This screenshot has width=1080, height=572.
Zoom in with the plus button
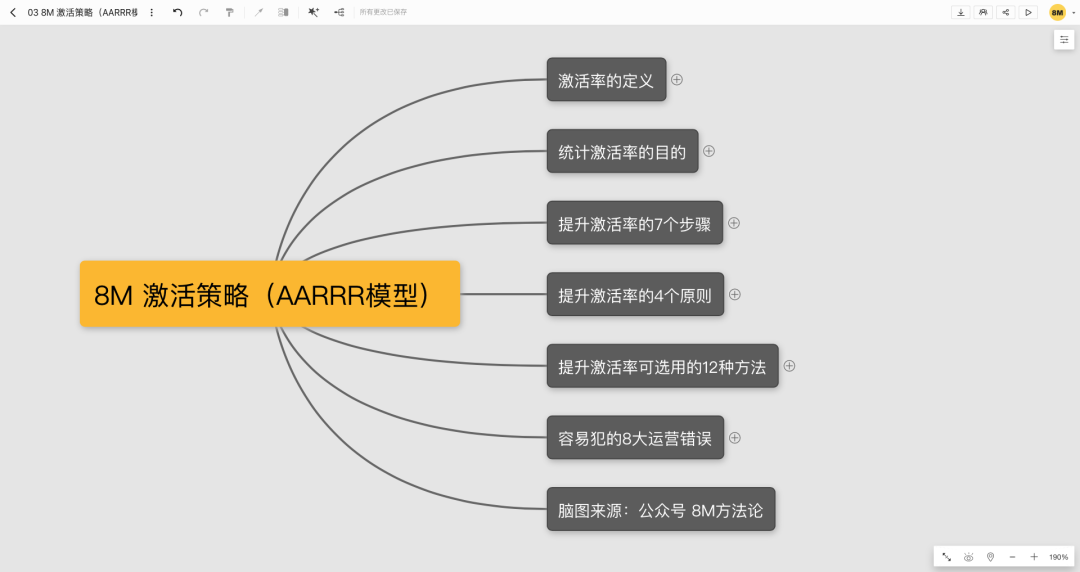point(1034,557)
